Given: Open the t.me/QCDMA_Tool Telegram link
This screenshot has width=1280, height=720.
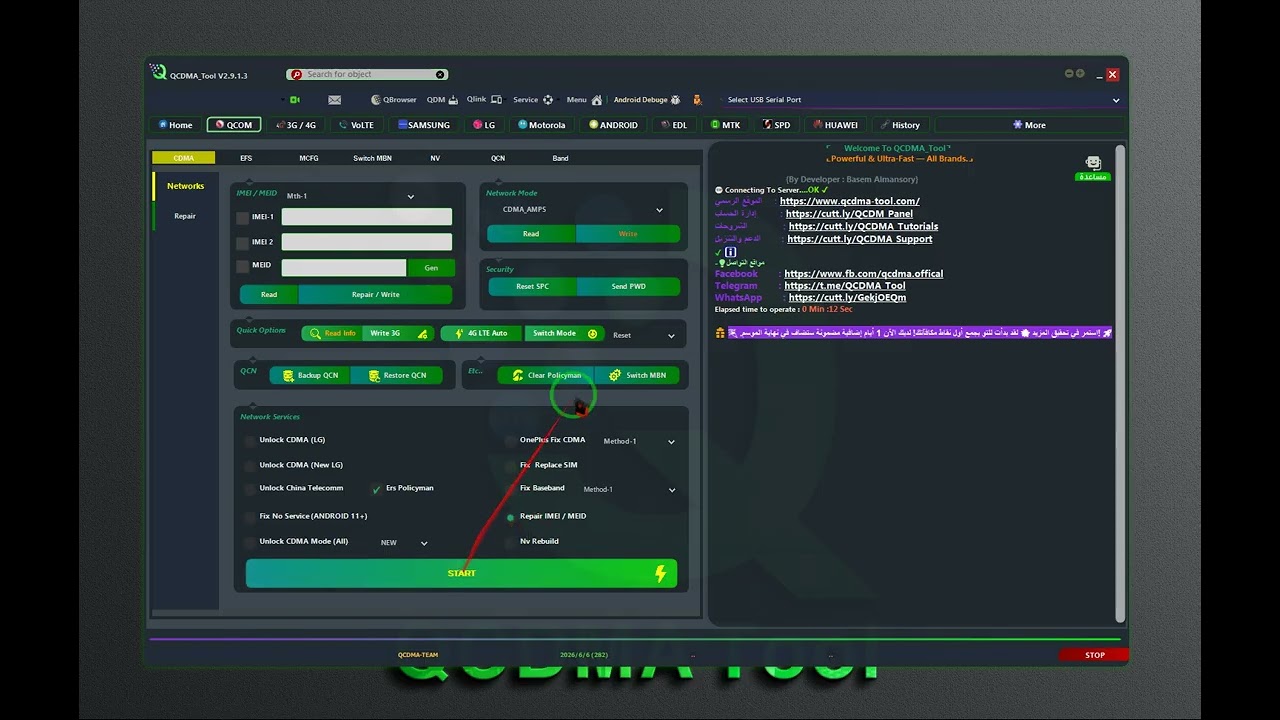Looking at the screenshot, I should coord(845,286).
